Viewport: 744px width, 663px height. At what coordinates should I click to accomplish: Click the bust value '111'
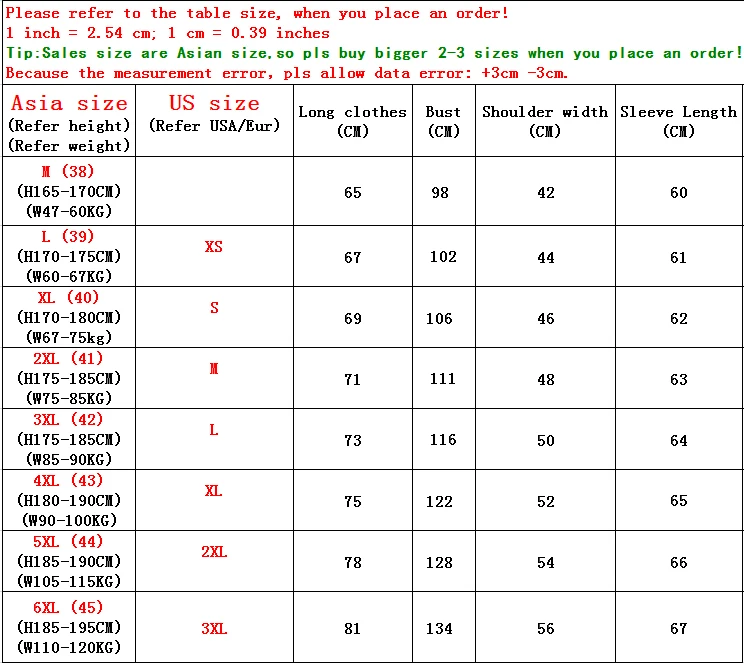[x=443, y=379]
